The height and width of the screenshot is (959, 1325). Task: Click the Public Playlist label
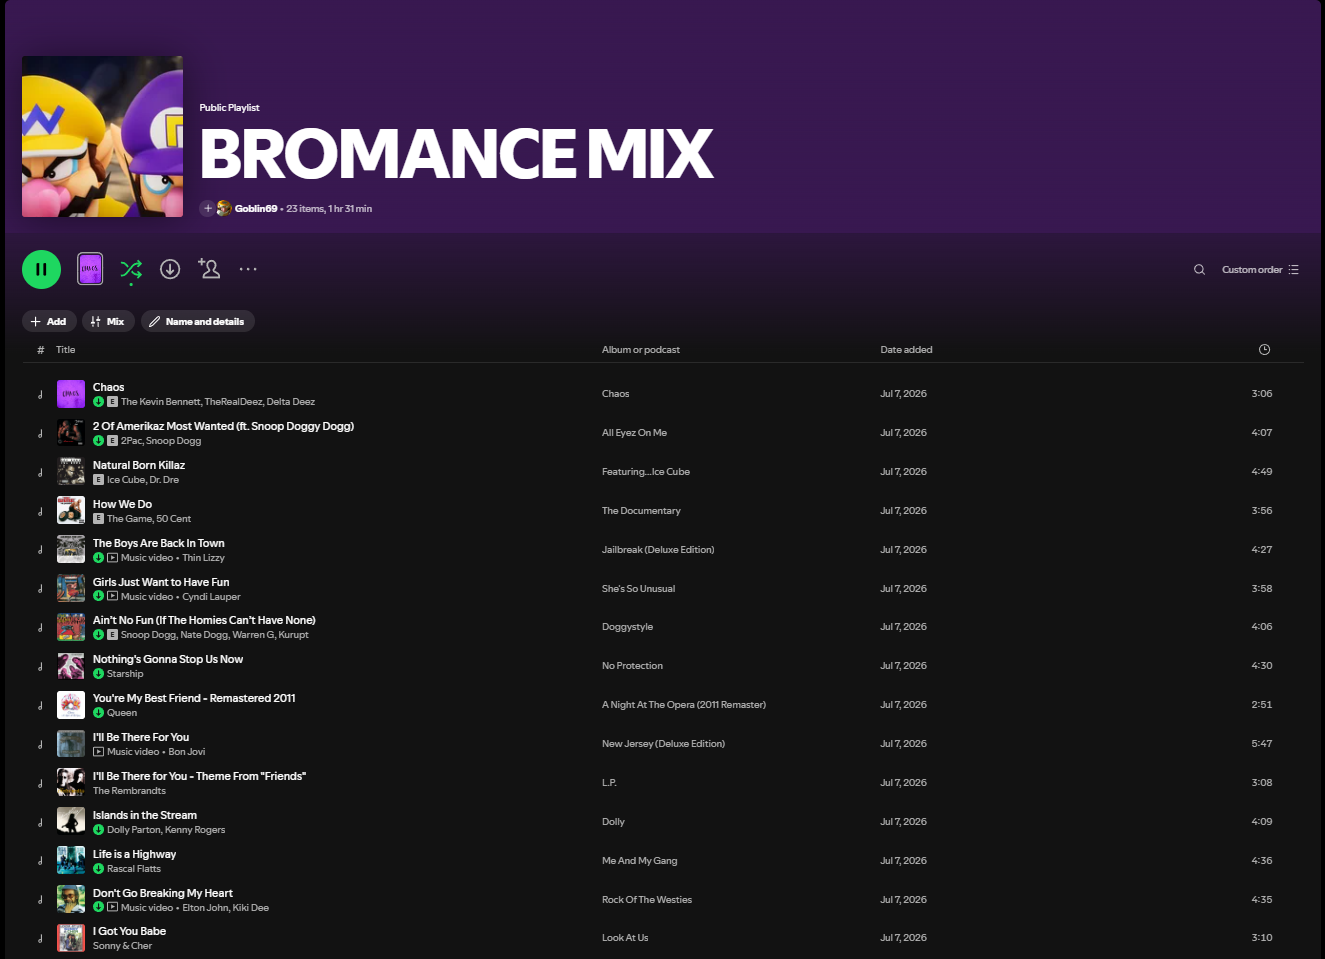(229, 108)
